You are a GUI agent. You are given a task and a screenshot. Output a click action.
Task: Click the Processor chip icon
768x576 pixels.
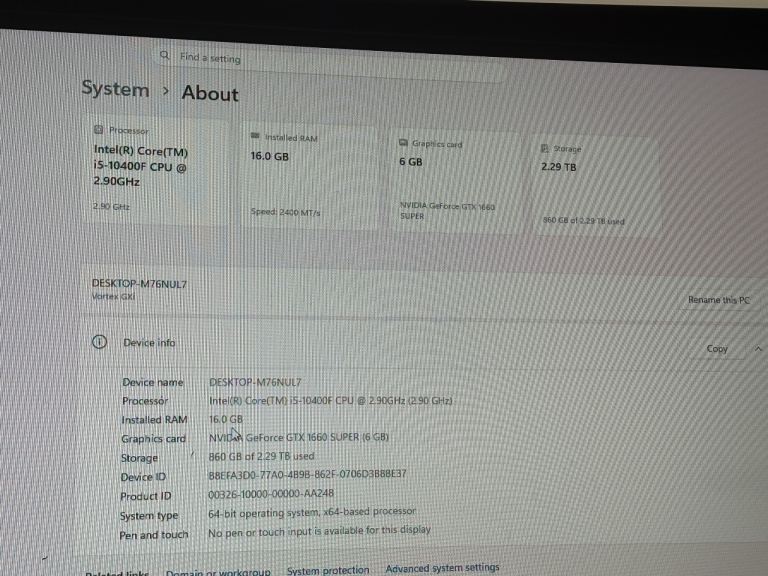click(x=98, y=130)
